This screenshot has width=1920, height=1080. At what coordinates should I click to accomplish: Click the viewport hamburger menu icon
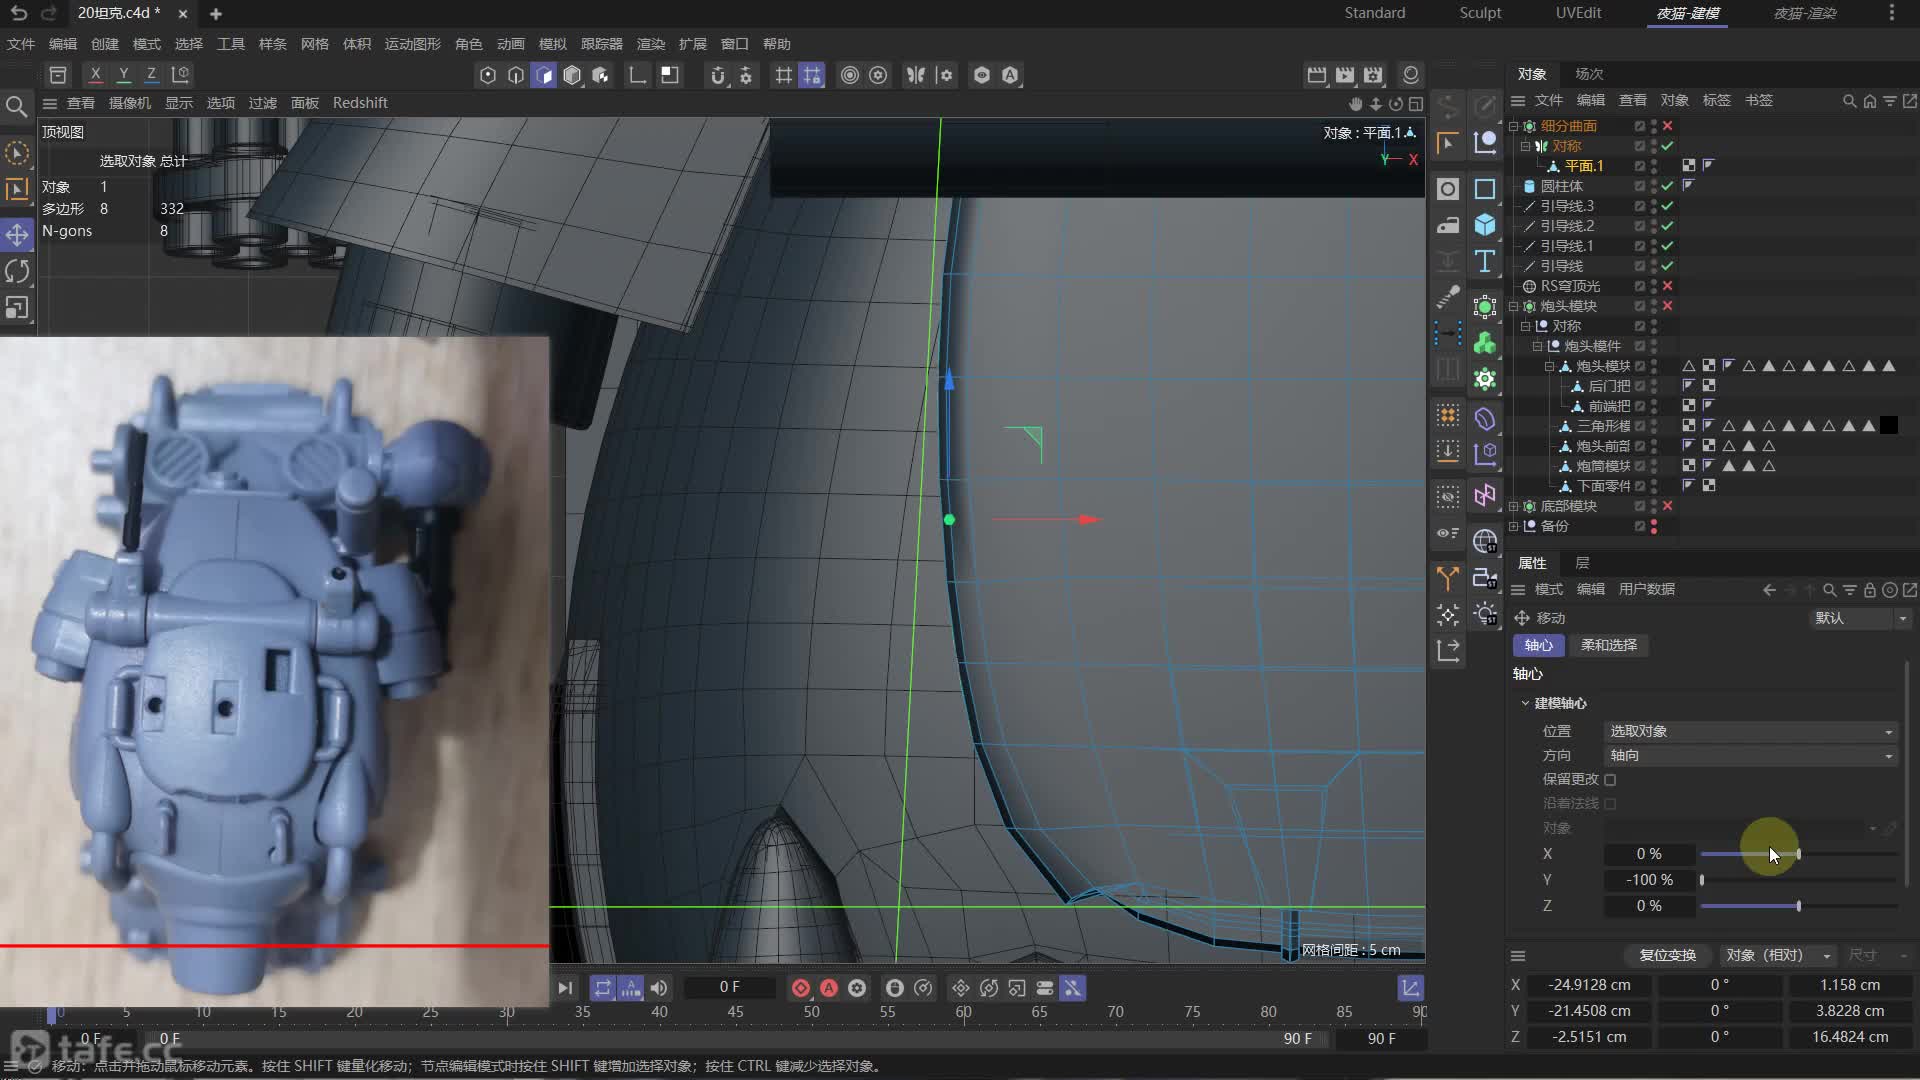[x=49, y=103]
